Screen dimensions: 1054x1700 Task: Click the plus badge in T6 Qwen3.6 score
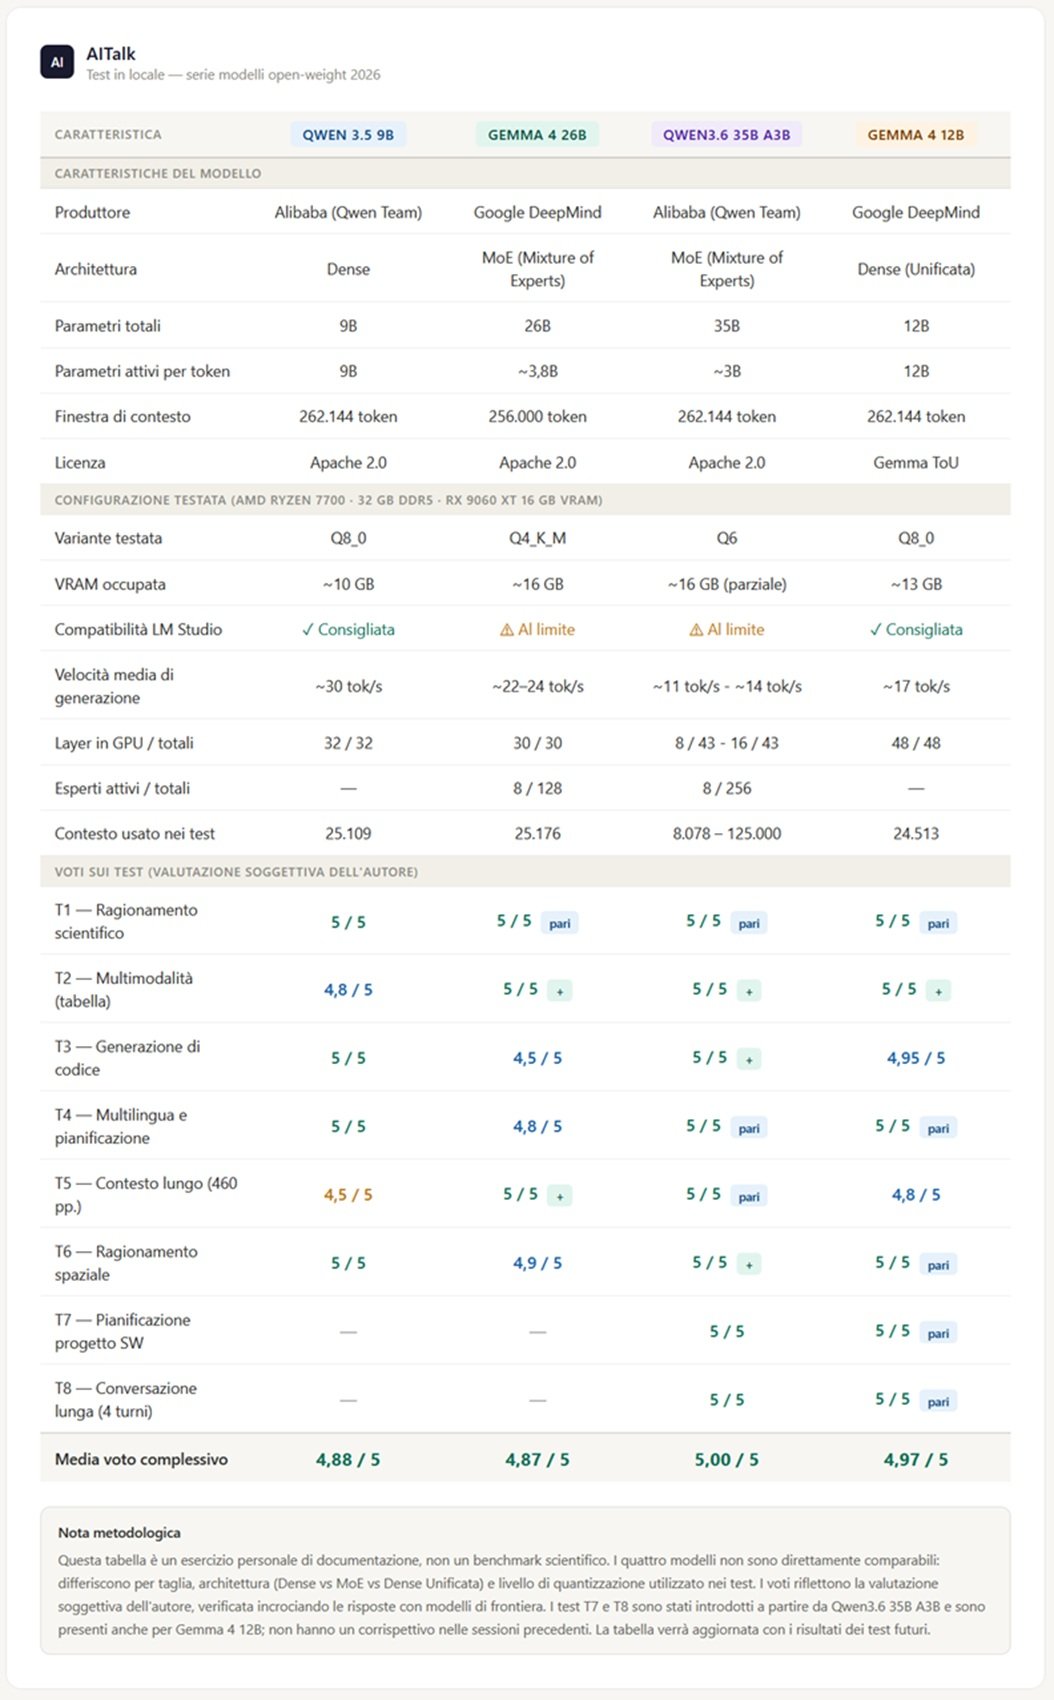[x=749, y=1264]
